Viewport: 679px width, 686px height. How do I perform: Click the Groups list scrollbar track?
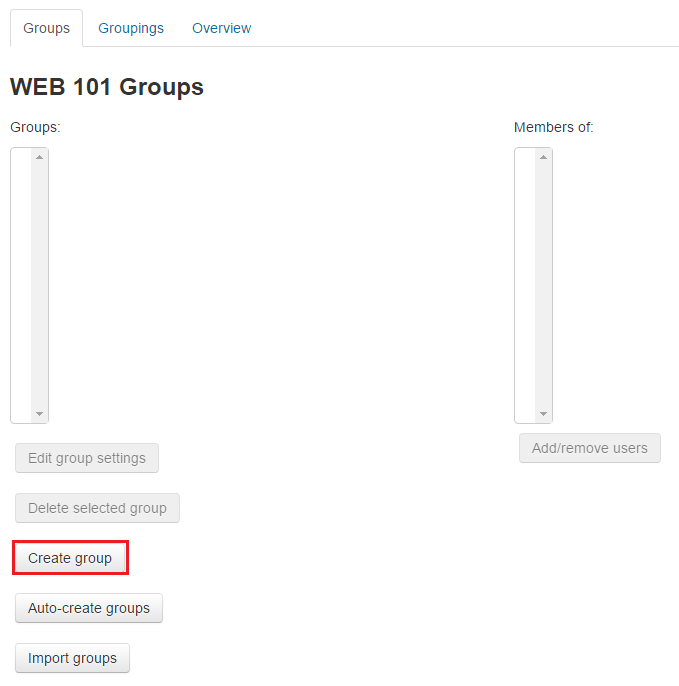(40, 285)
